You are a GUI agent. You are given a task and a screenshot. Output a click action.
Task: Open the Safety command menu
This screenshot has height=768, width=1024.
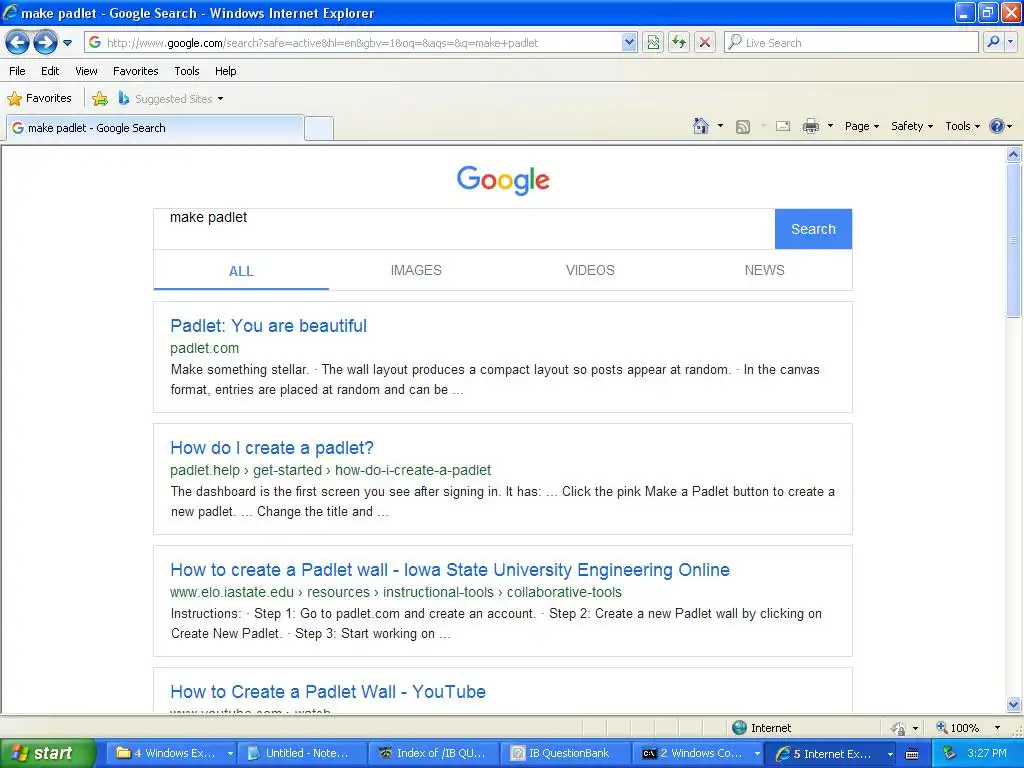(912, 127)
